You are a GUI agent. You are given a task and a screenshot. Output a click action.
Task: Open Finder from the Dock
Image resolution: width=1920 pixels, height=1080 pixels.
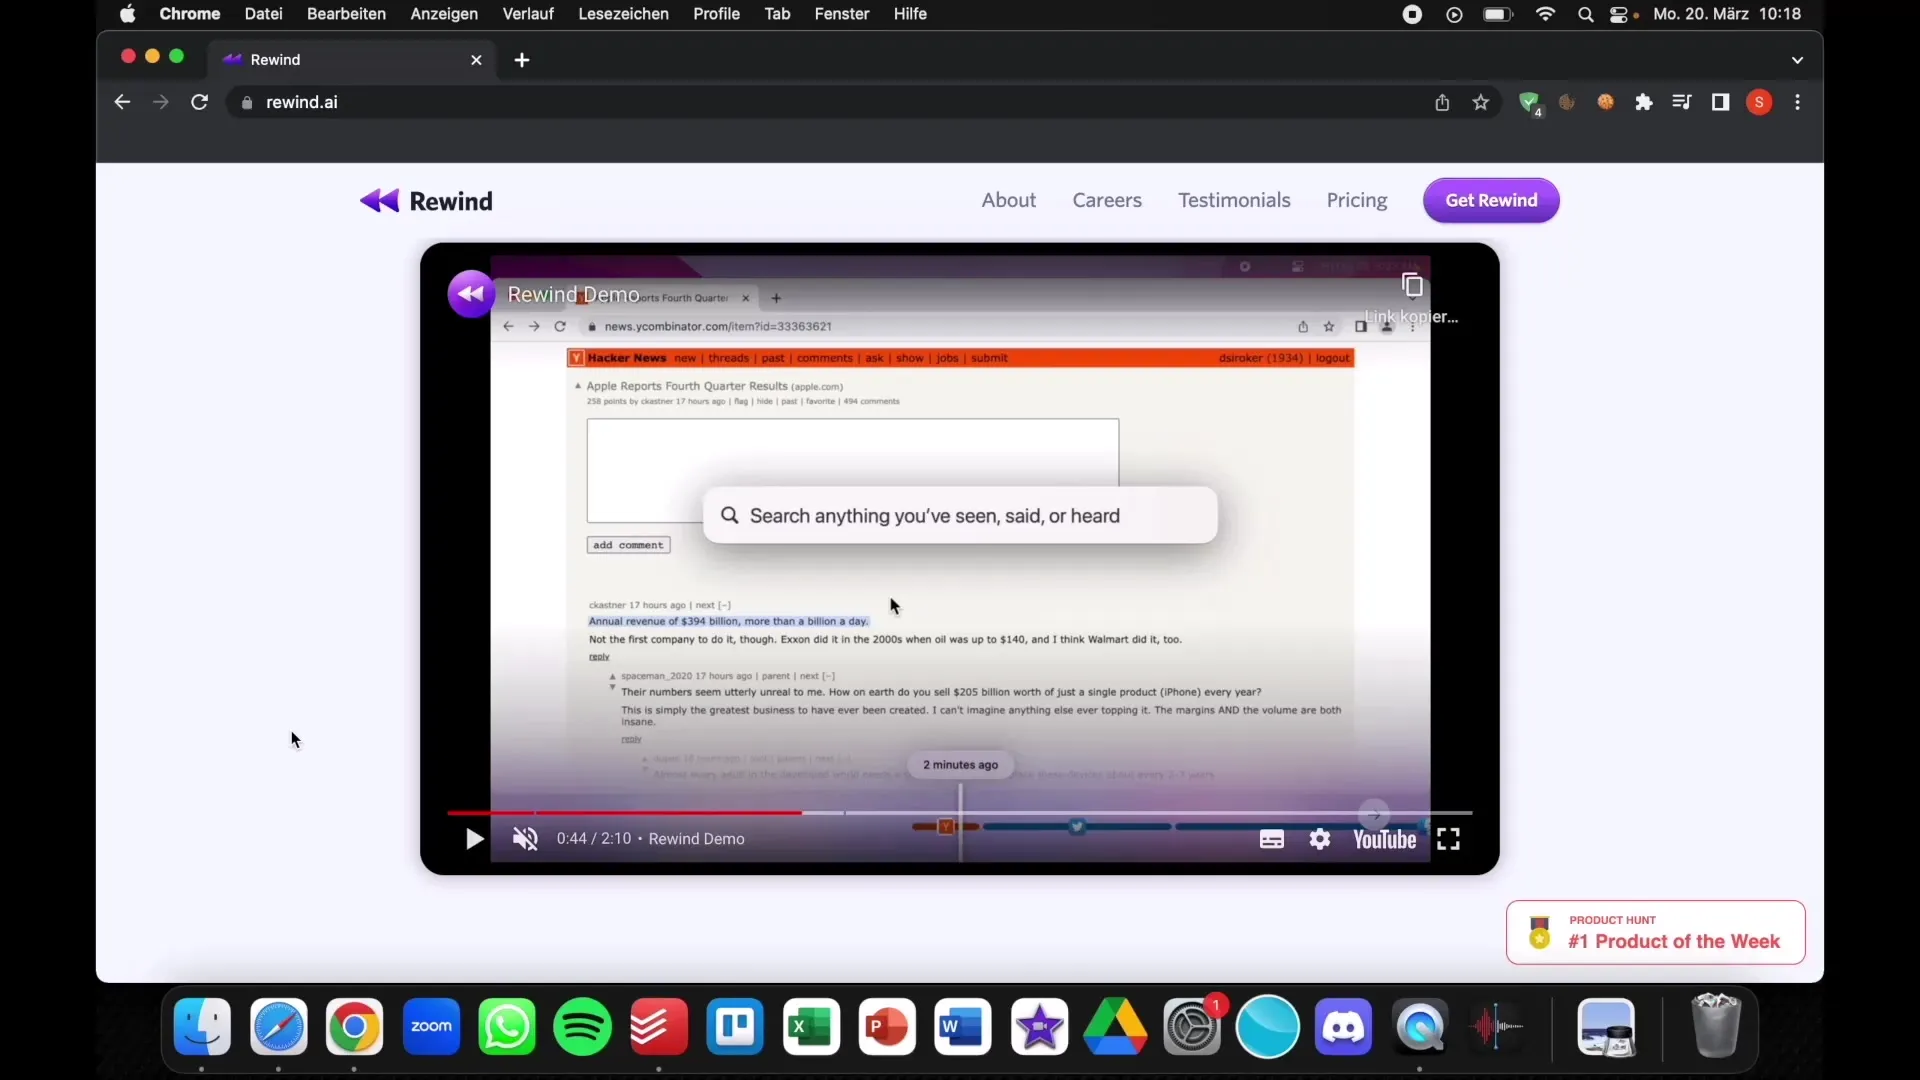tap(202, 1027)
